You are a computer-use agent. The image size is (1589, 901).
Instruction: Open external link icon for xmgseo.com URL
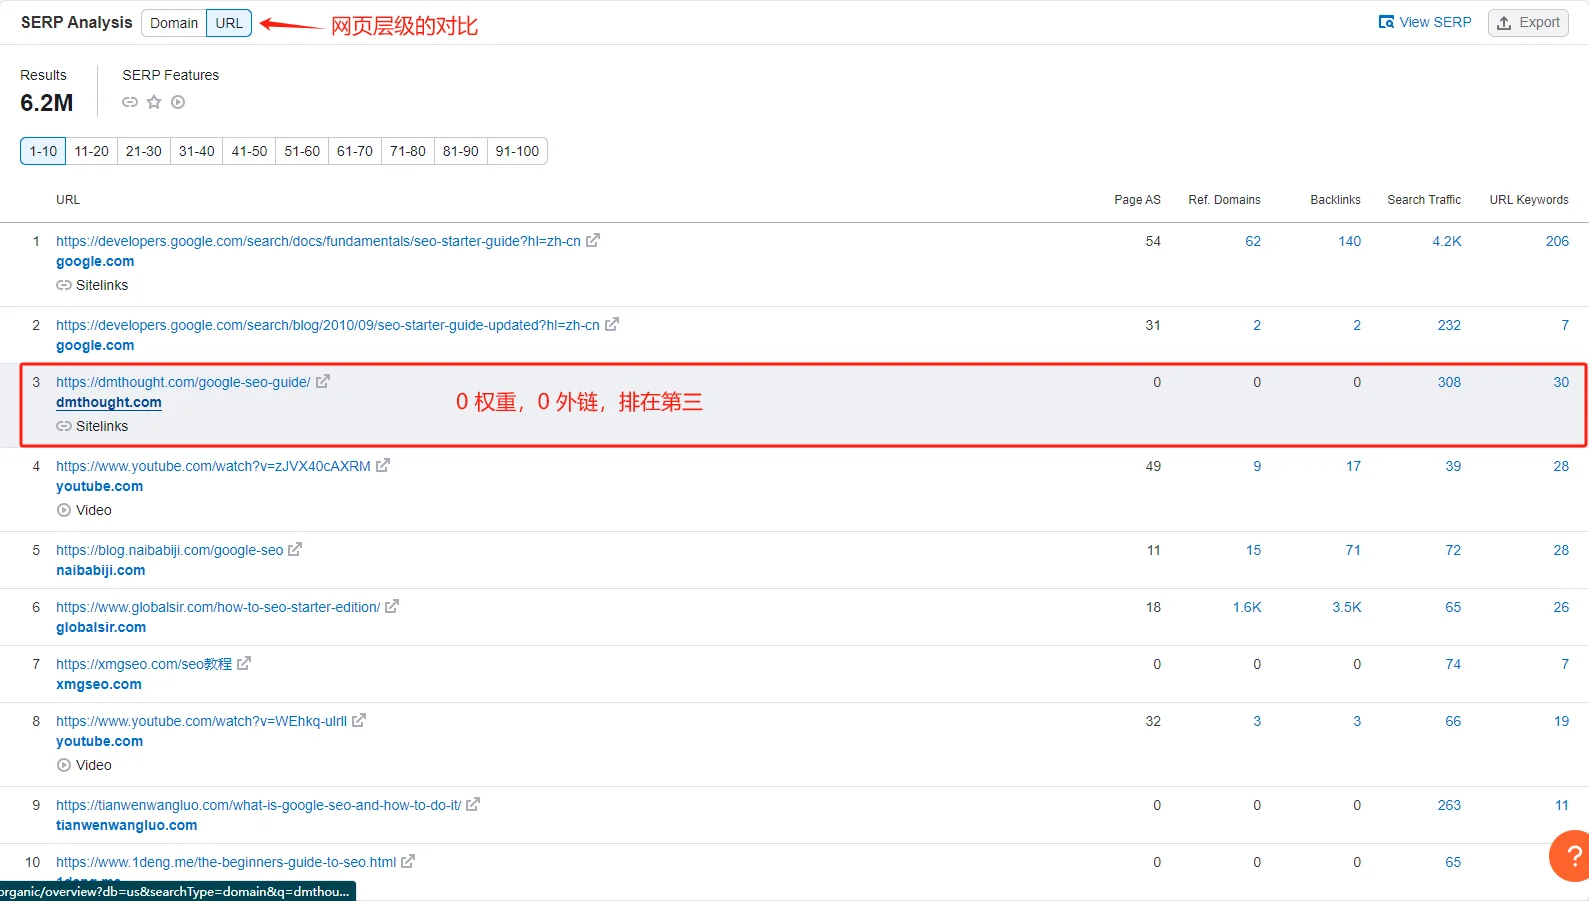coord(244,663)
